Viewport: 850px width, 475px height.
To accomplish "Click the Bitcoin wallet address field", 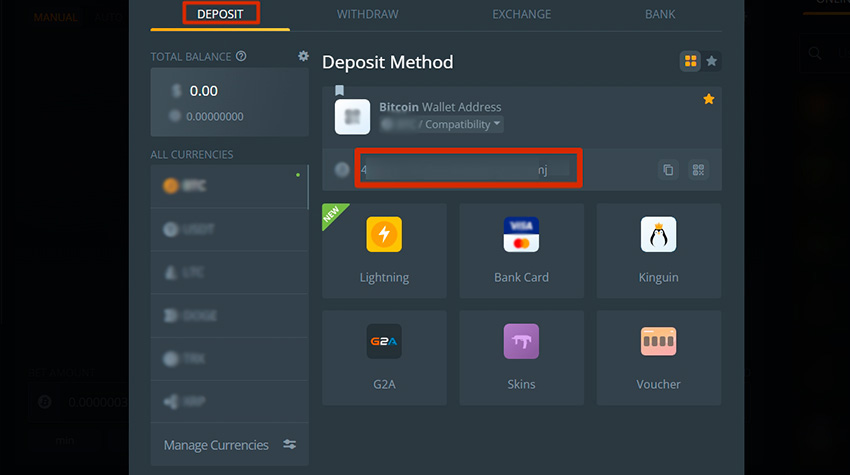I will [x=468, y=170].
